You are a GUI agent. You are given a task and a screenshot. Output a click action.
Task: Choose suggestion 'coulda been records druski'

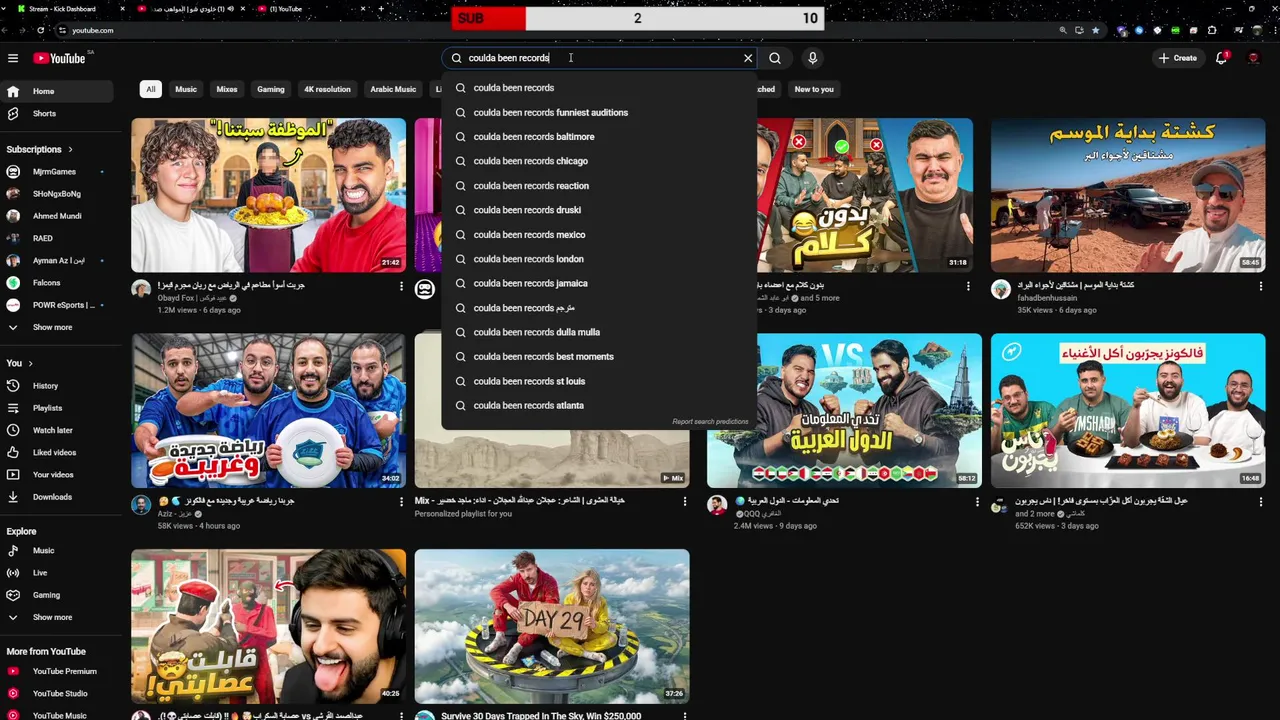point(598,210)
